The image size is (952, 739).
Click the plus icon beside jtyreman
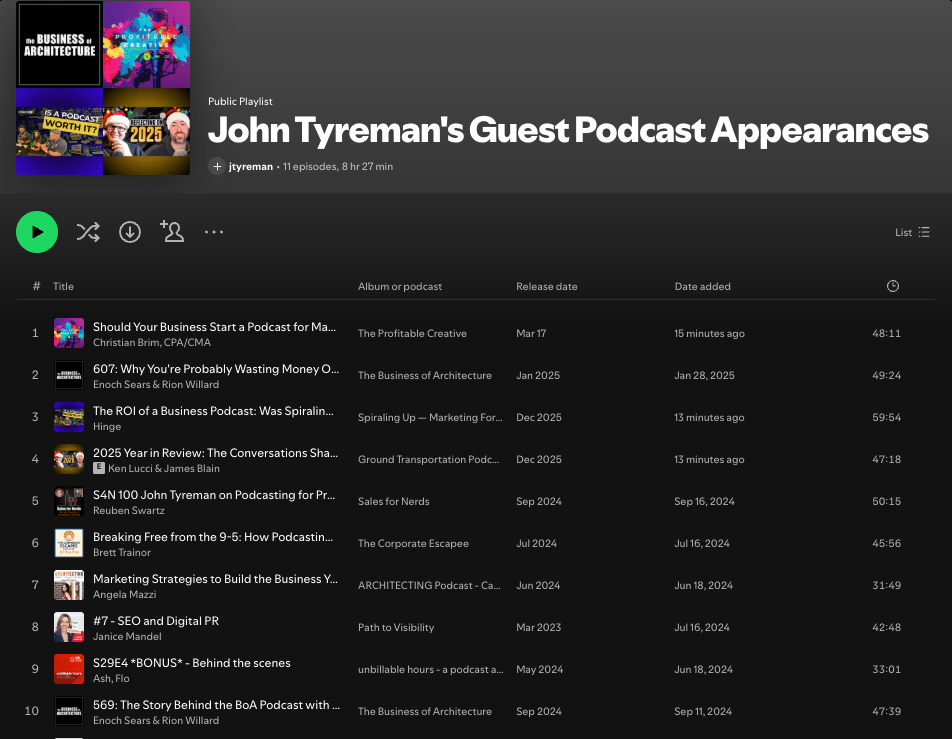pyautogui.click(x=217, y=166)
